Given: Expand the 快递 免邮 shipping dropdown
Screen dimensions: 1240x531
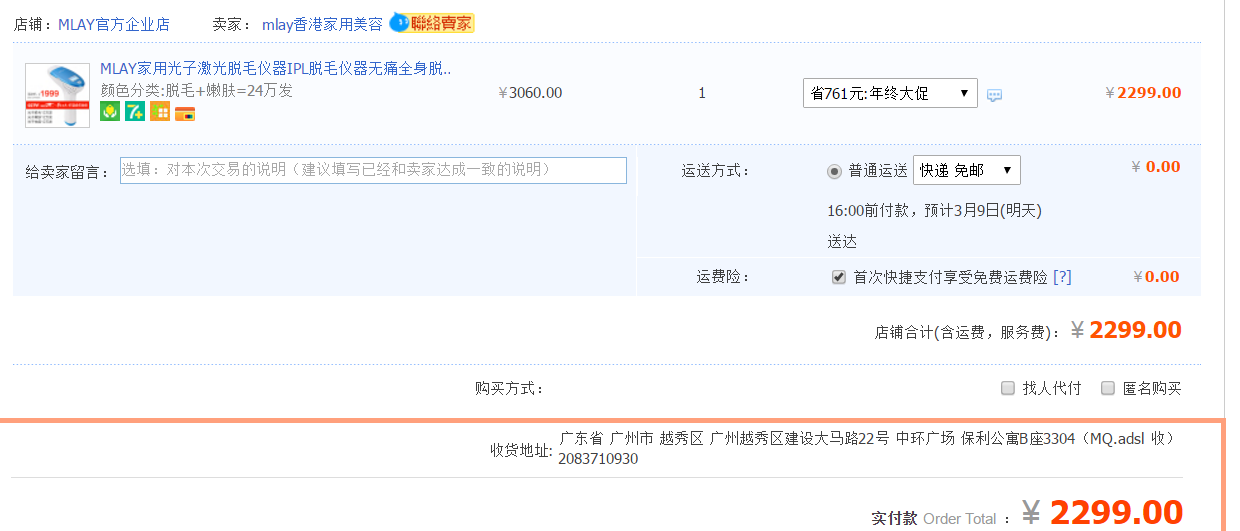Looking at the screenshot, I should [966, 170].
